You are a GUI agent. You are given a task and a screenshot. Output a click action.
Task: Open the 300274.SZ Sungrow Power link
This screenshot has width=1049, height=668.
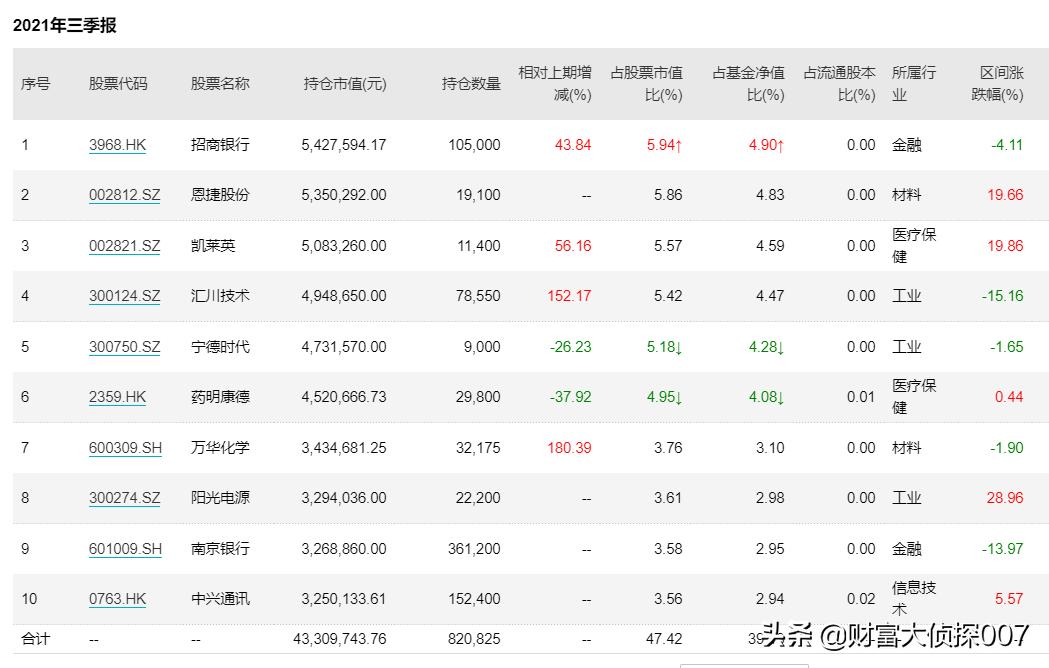point(124,497)
